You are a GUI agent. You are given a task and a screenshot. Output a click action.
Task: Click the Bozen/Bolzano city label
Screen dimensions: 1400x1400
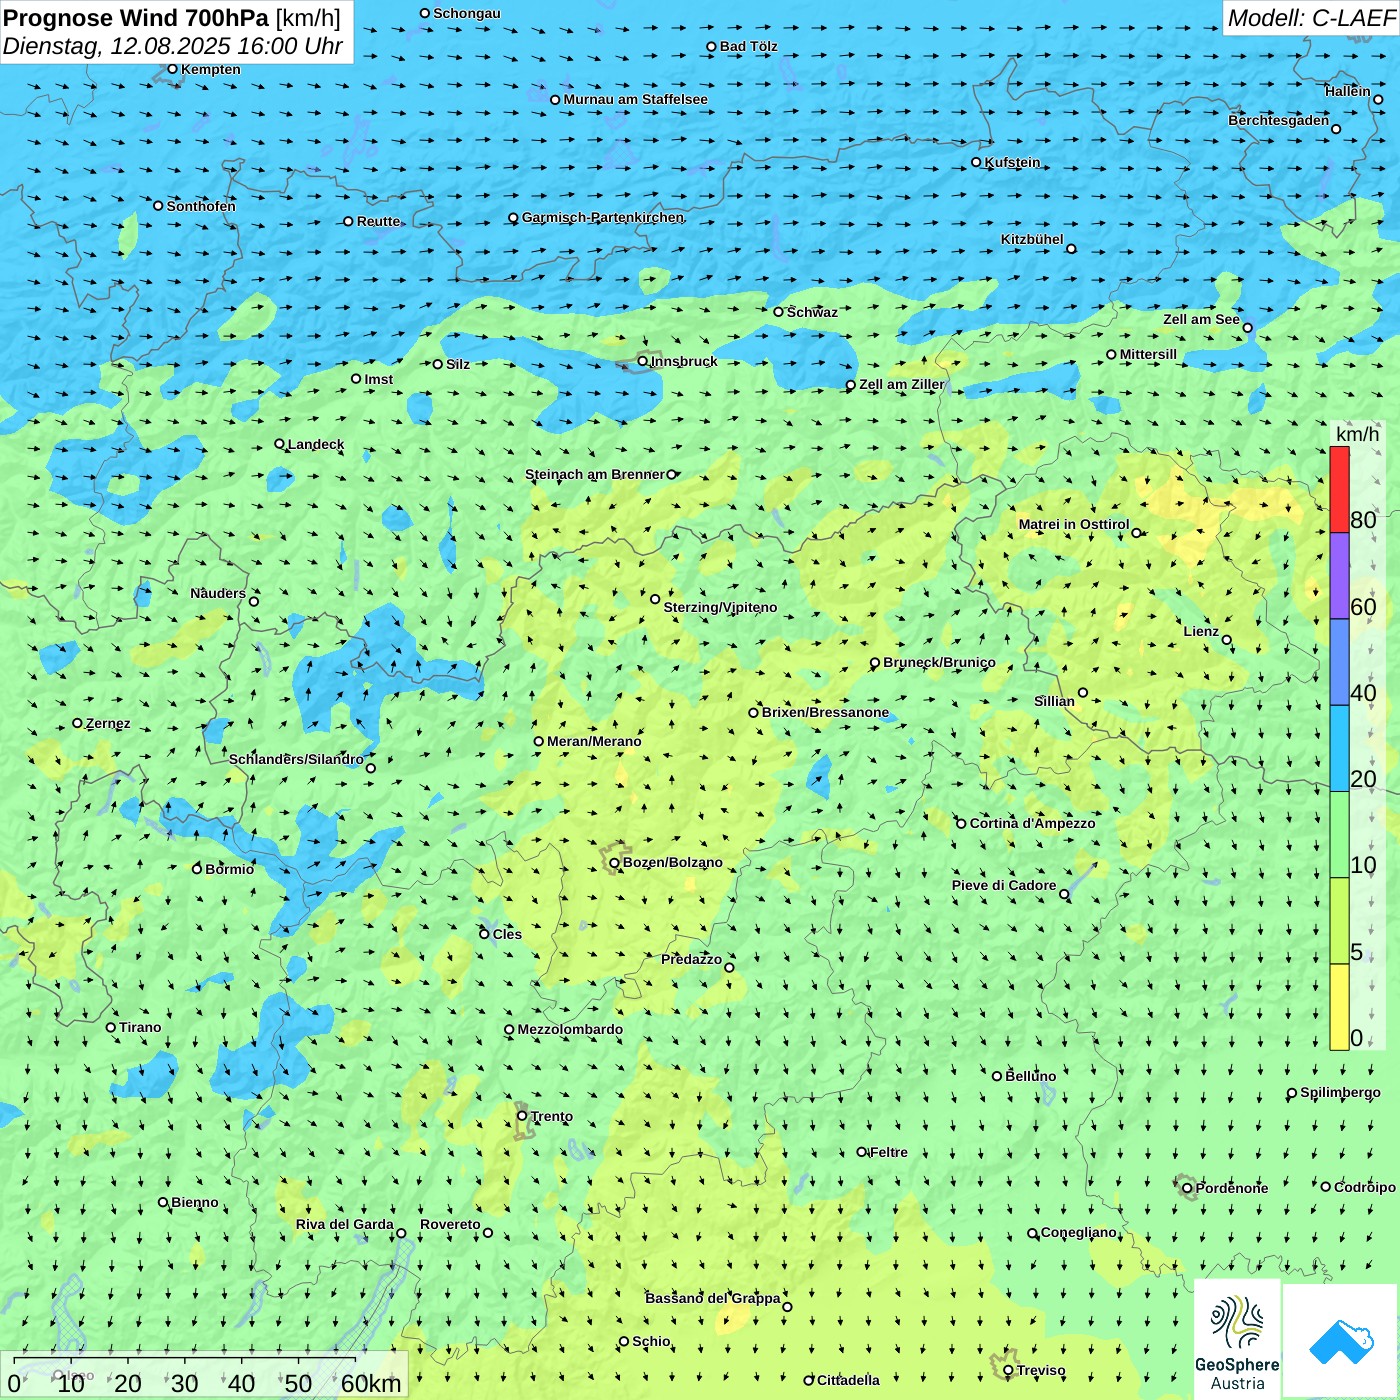click(x=672, y=862)
